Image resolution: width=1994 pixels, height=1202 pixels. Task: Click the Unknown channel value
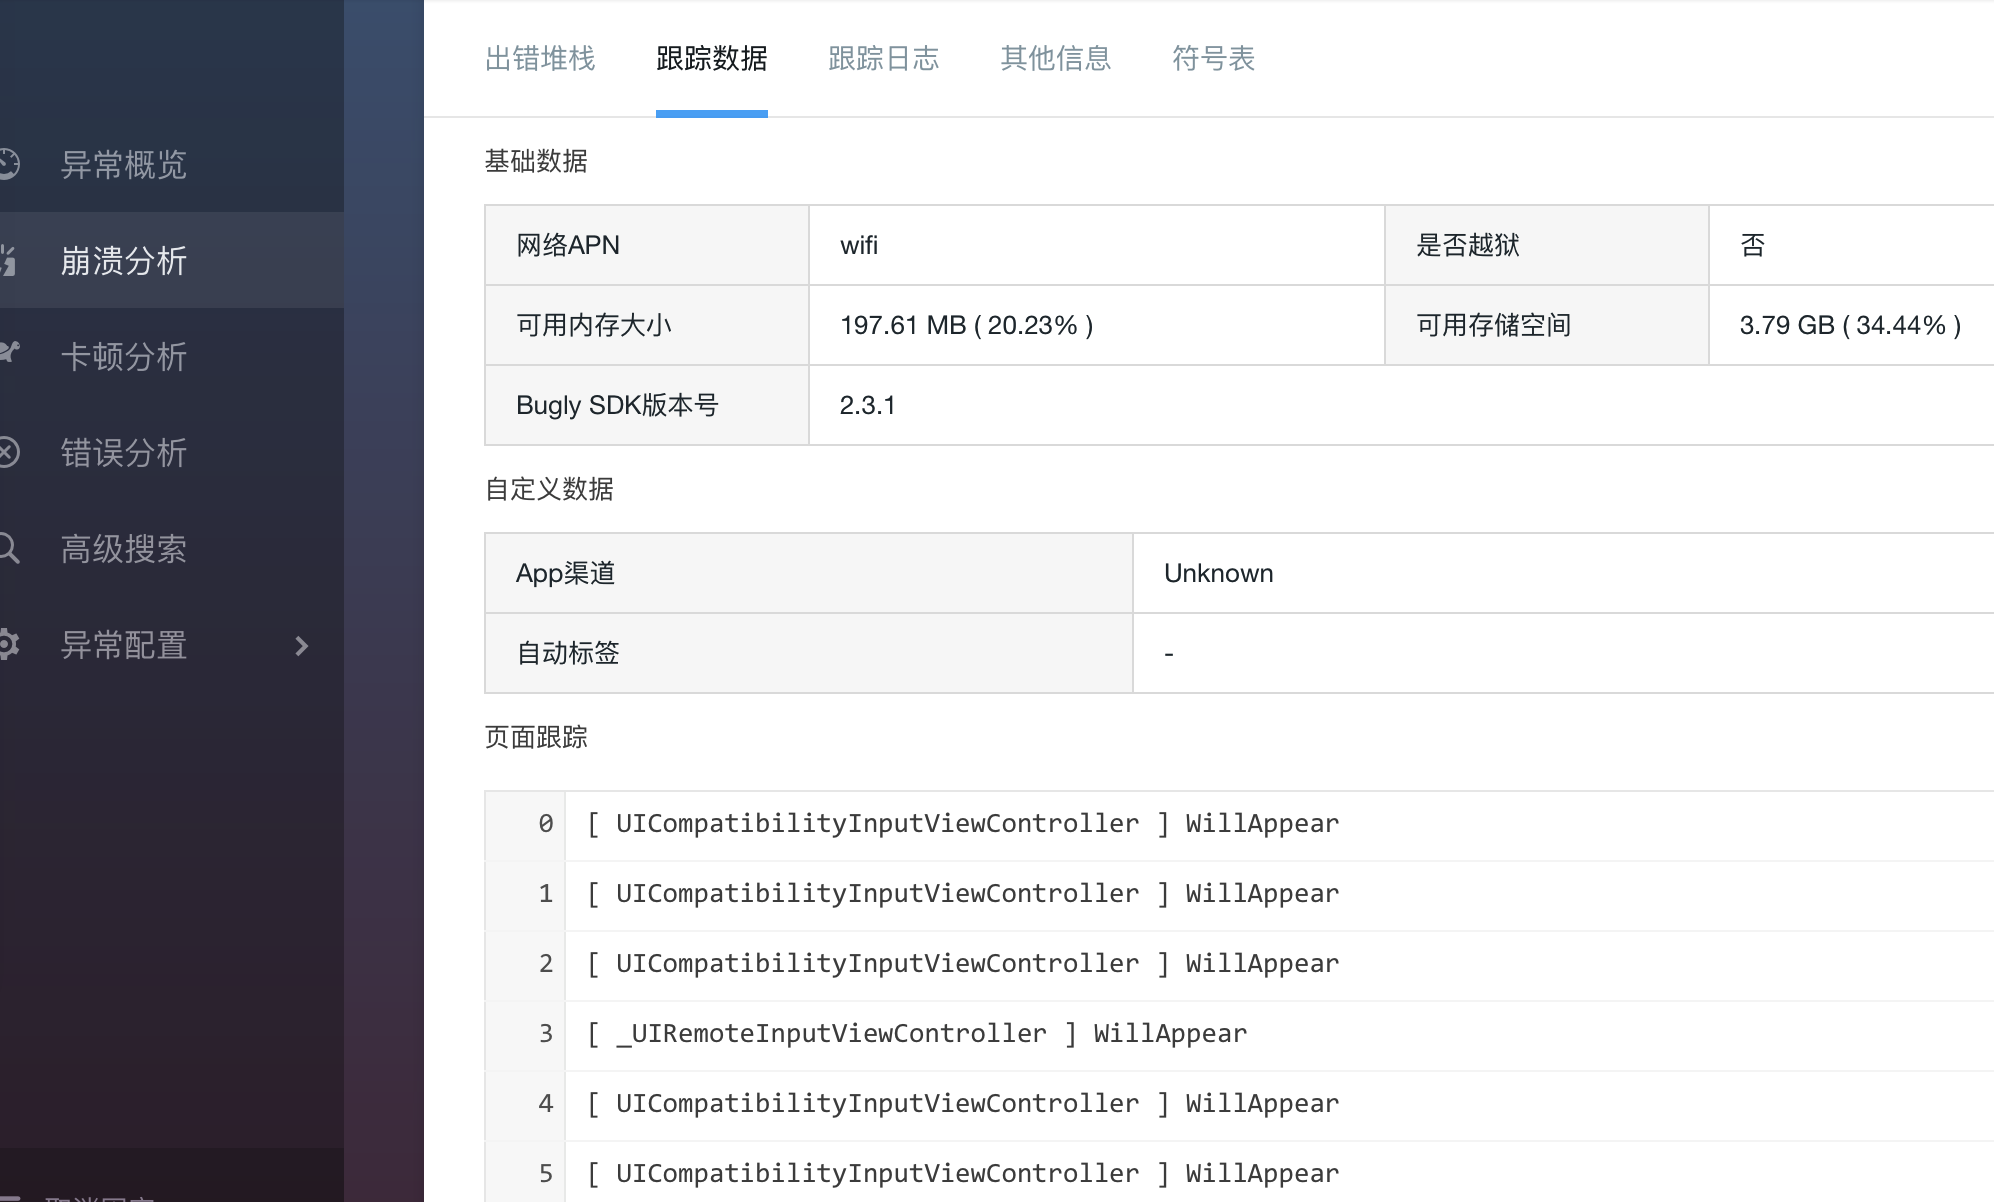point(1219,573)
